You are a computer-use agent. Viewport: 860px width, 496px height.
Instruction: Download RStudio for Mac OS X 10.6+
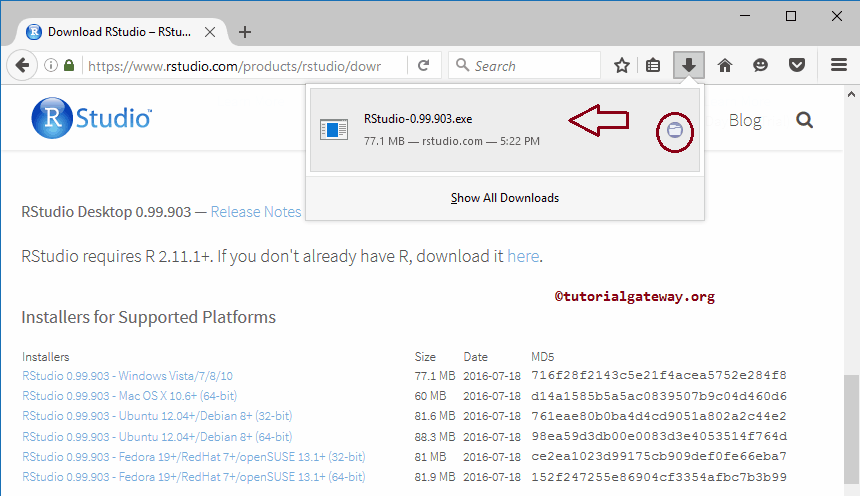tap(129, 396)
